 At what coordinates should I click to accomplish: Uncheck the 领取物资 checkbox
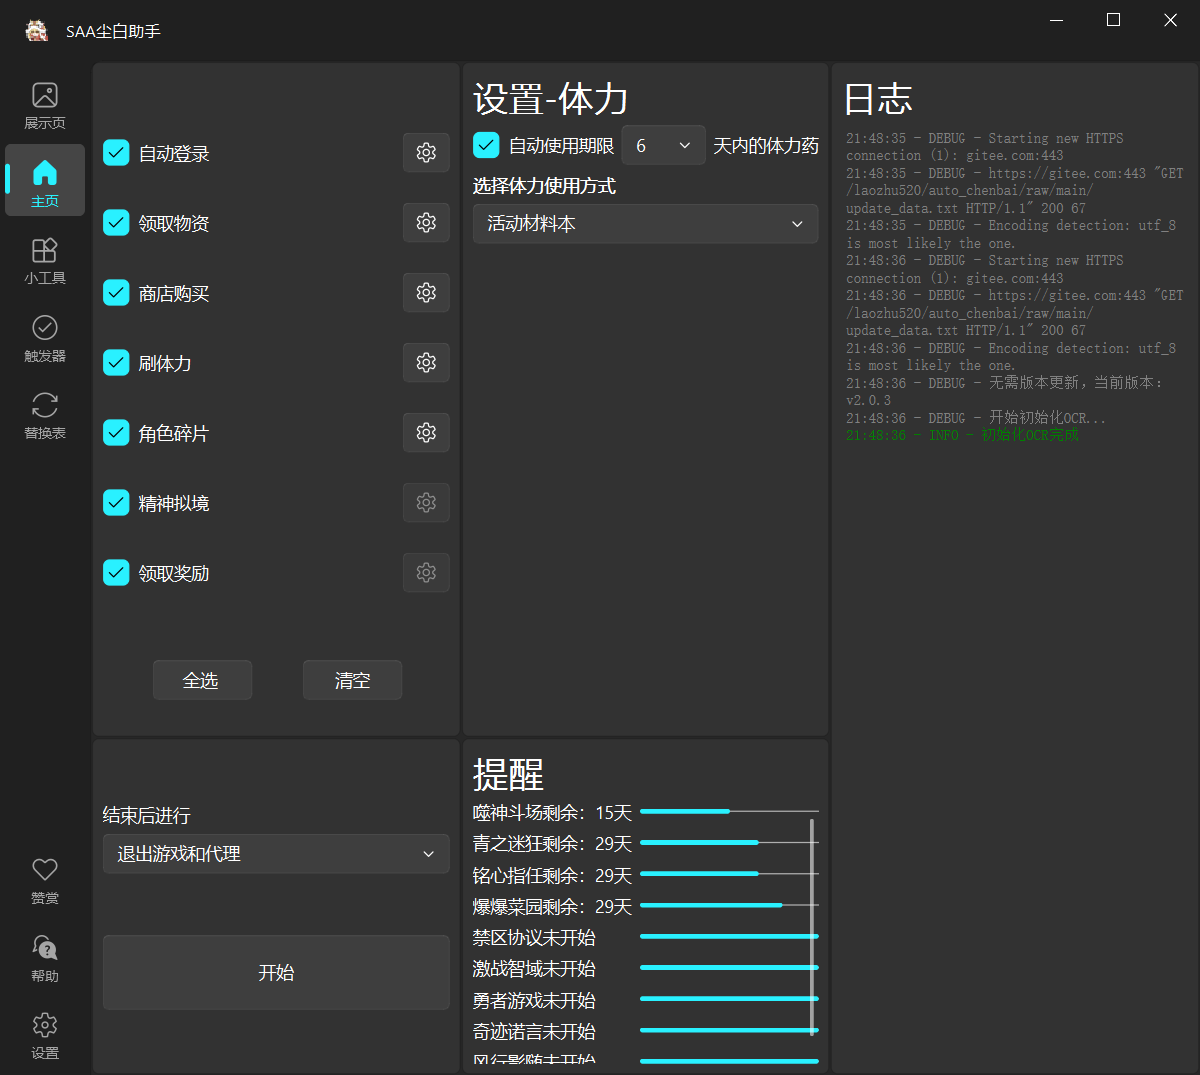(x=116, y=223)
